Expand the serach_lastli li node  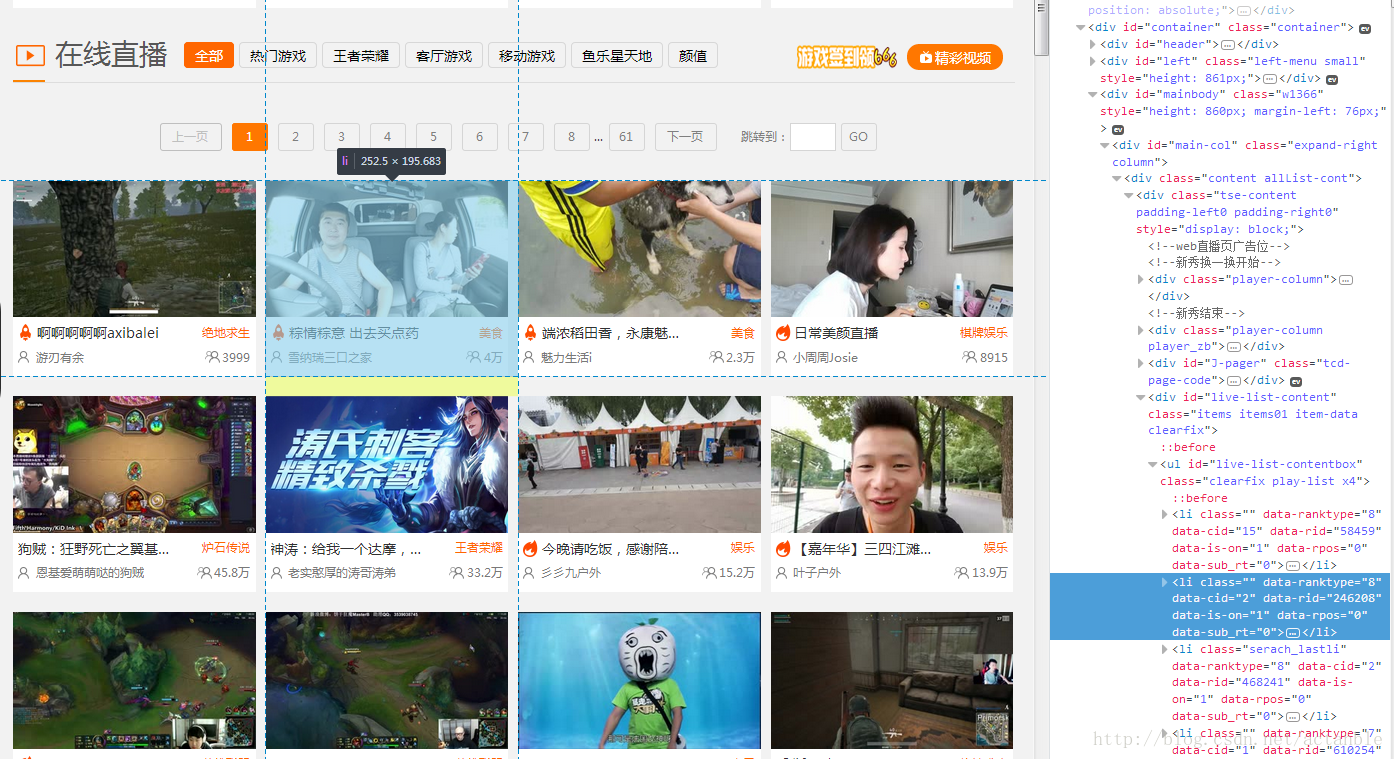tap(1165, 650)
